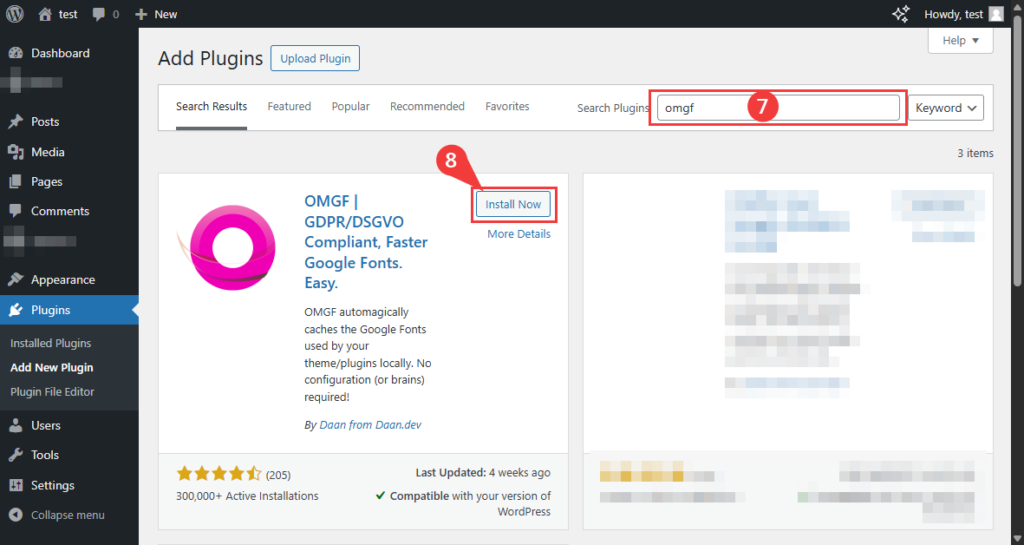
Task: Open Daan from Daan.dev author link
Action: 370,425
